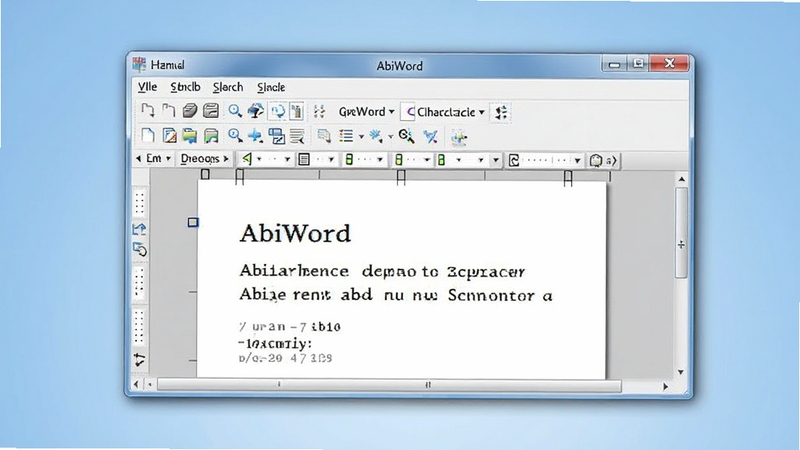Viewport: 800px width, 450px height.
Task: Click the yellow open folder icon
Action: [x=190, y=136]
